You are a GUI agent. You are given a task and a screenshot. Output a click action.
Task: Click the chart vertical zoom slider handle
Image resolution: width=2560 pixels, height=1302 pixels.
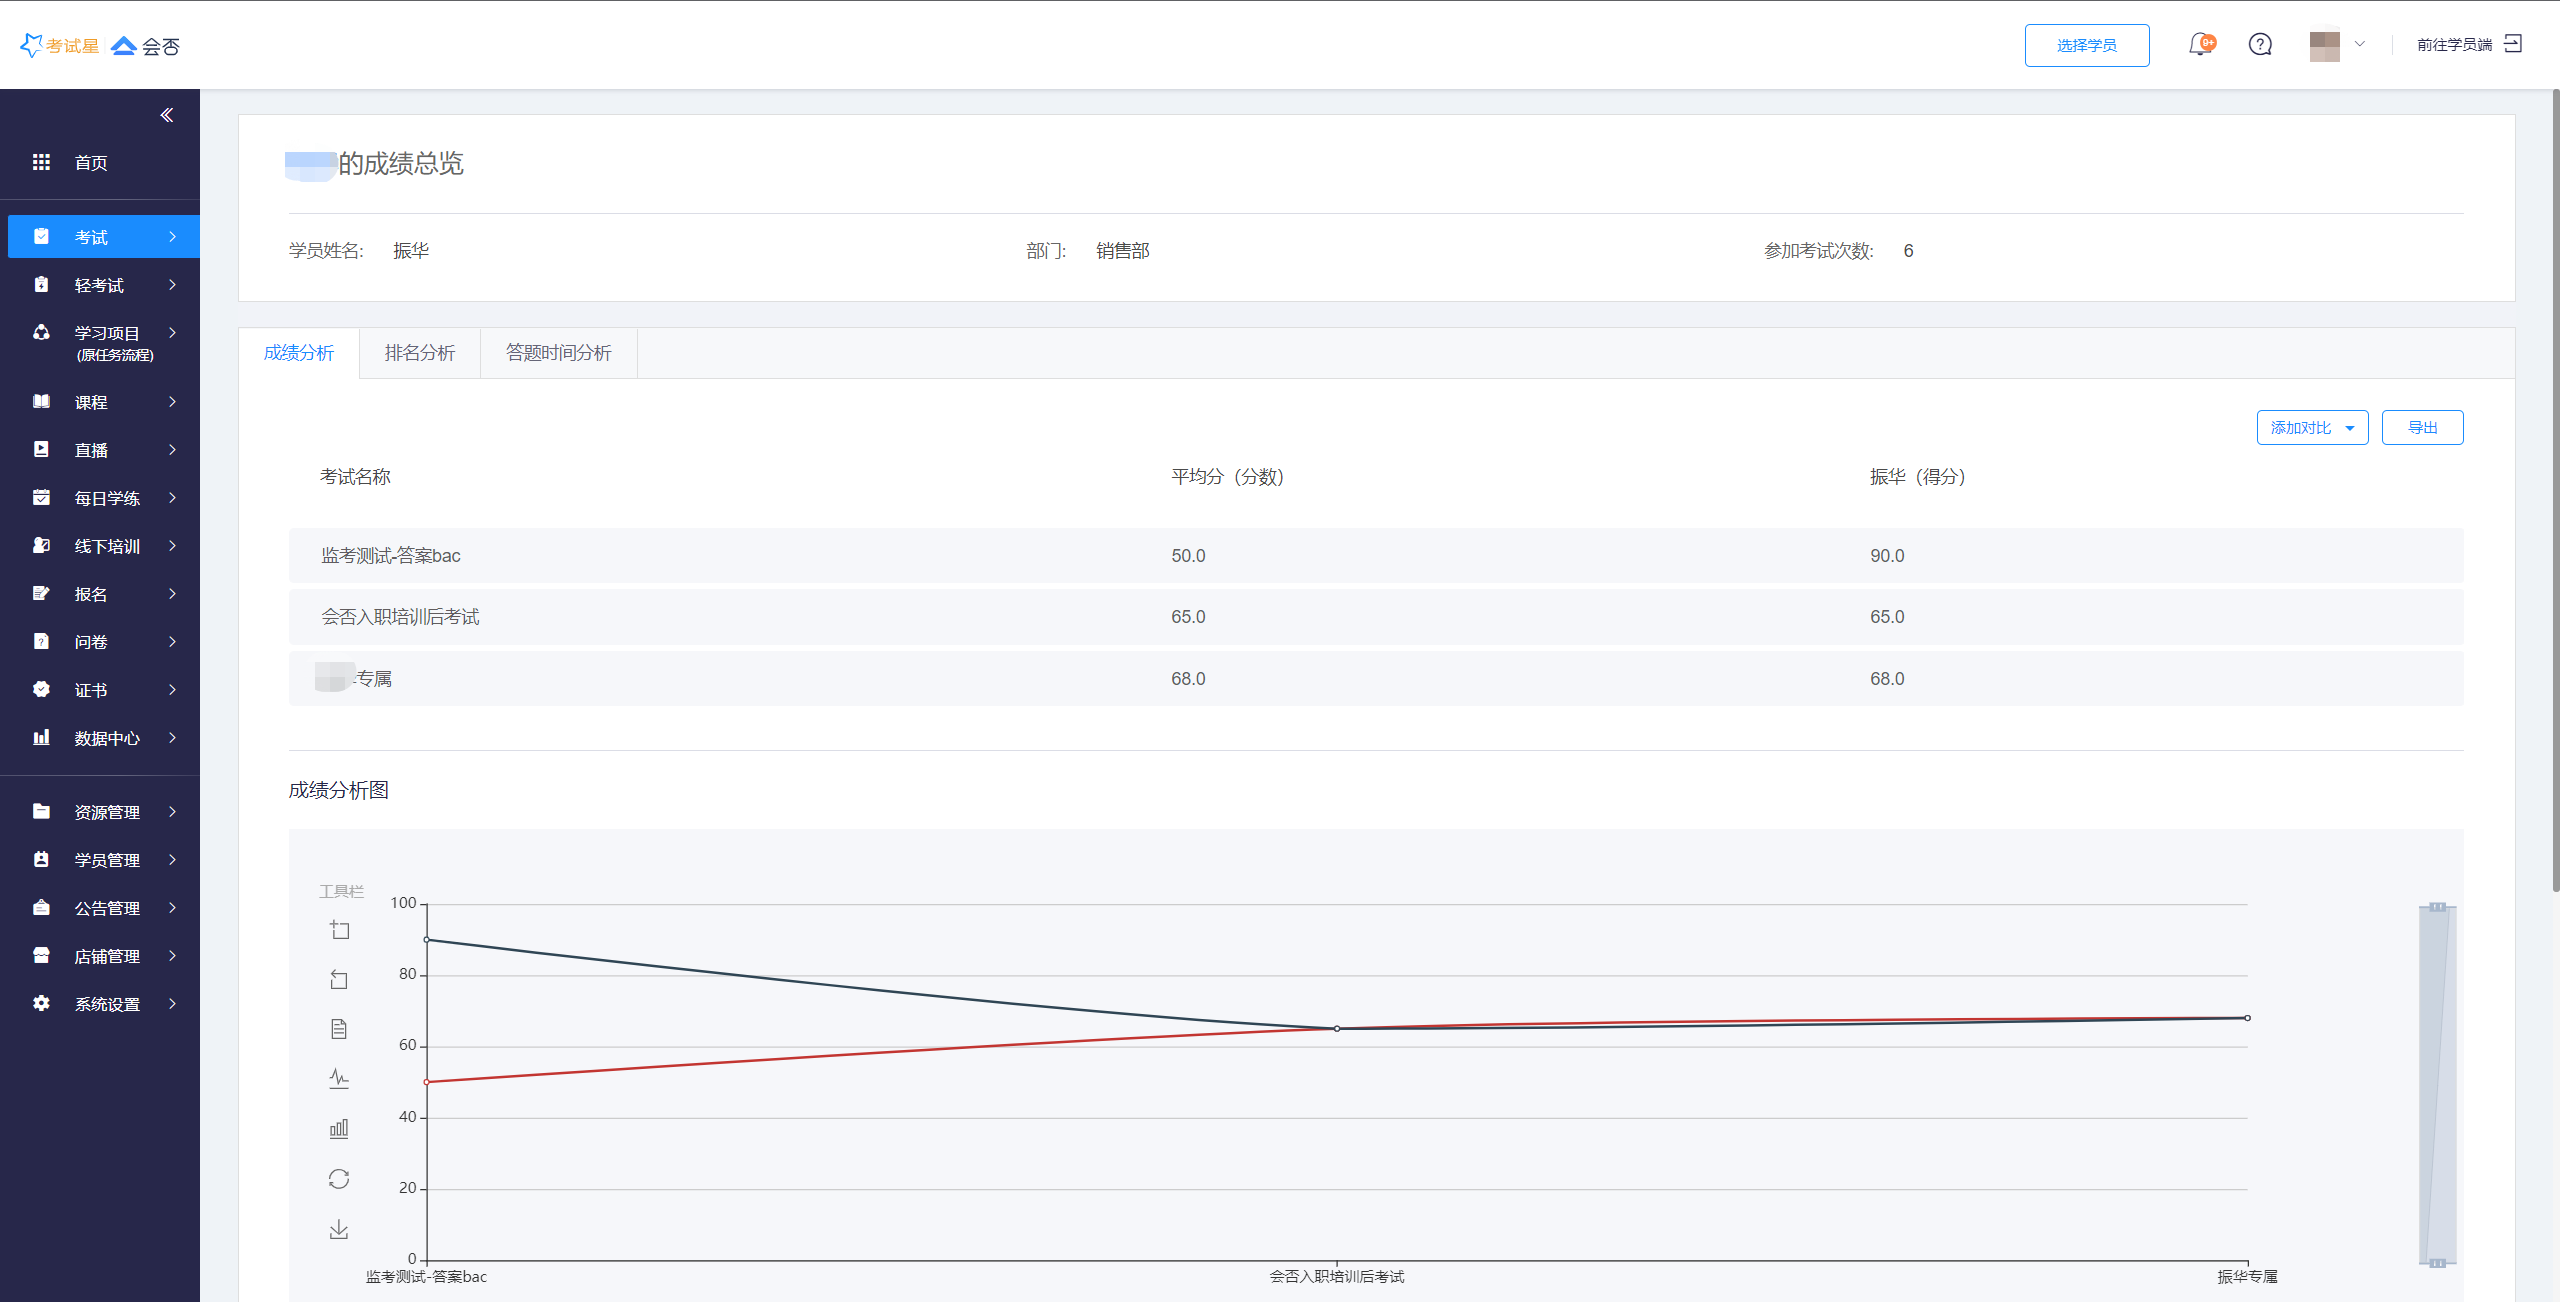point(2438,907)
